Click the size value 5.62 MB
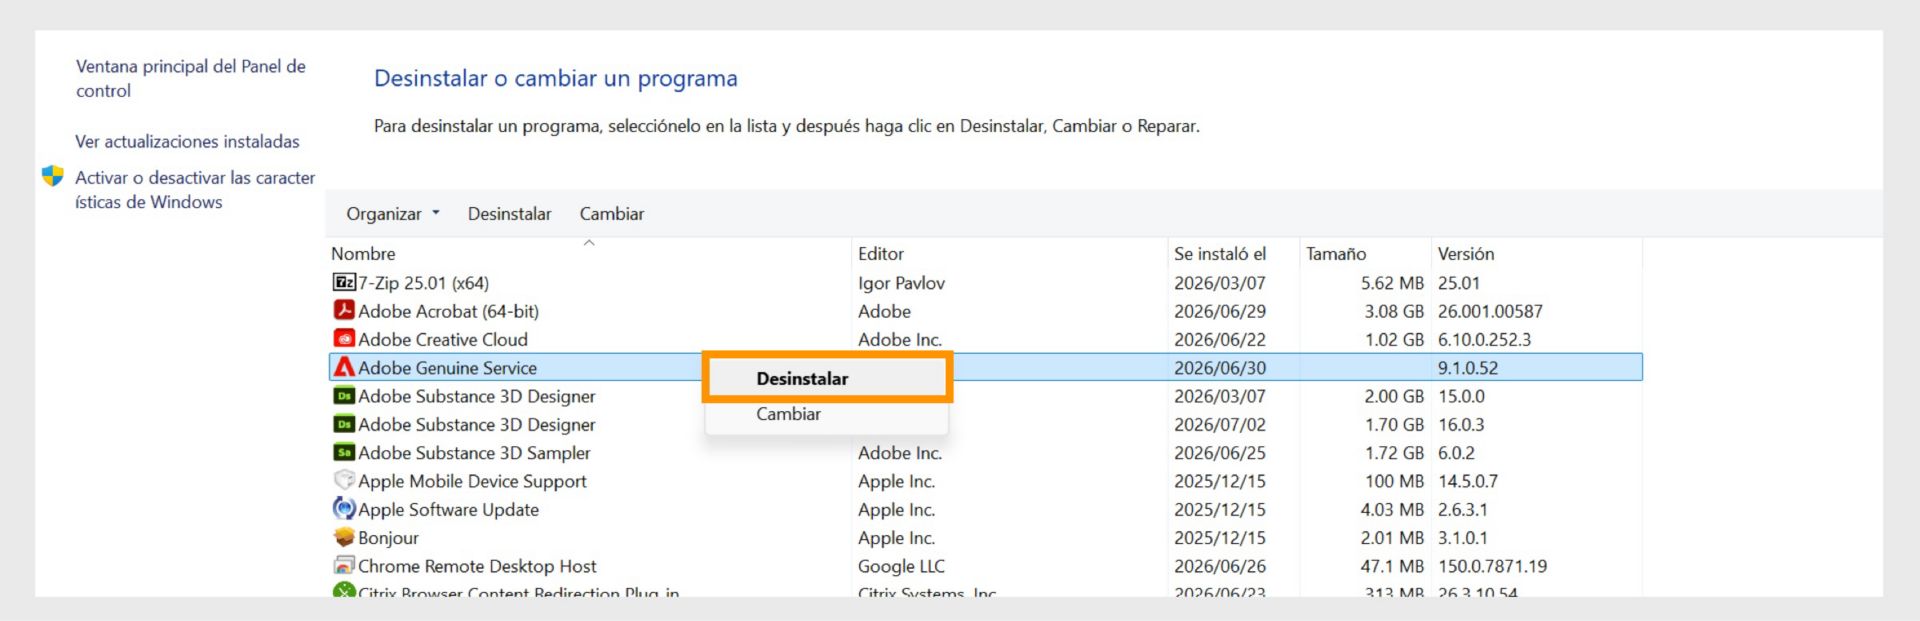 coord(1392,283)
